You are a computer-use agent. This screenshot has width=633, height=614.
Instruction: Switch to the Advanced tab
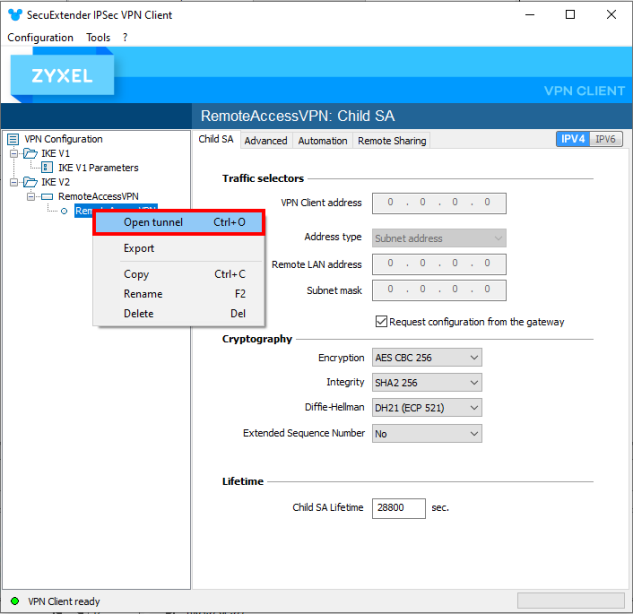pyautogui.click(x=266, y=141)
